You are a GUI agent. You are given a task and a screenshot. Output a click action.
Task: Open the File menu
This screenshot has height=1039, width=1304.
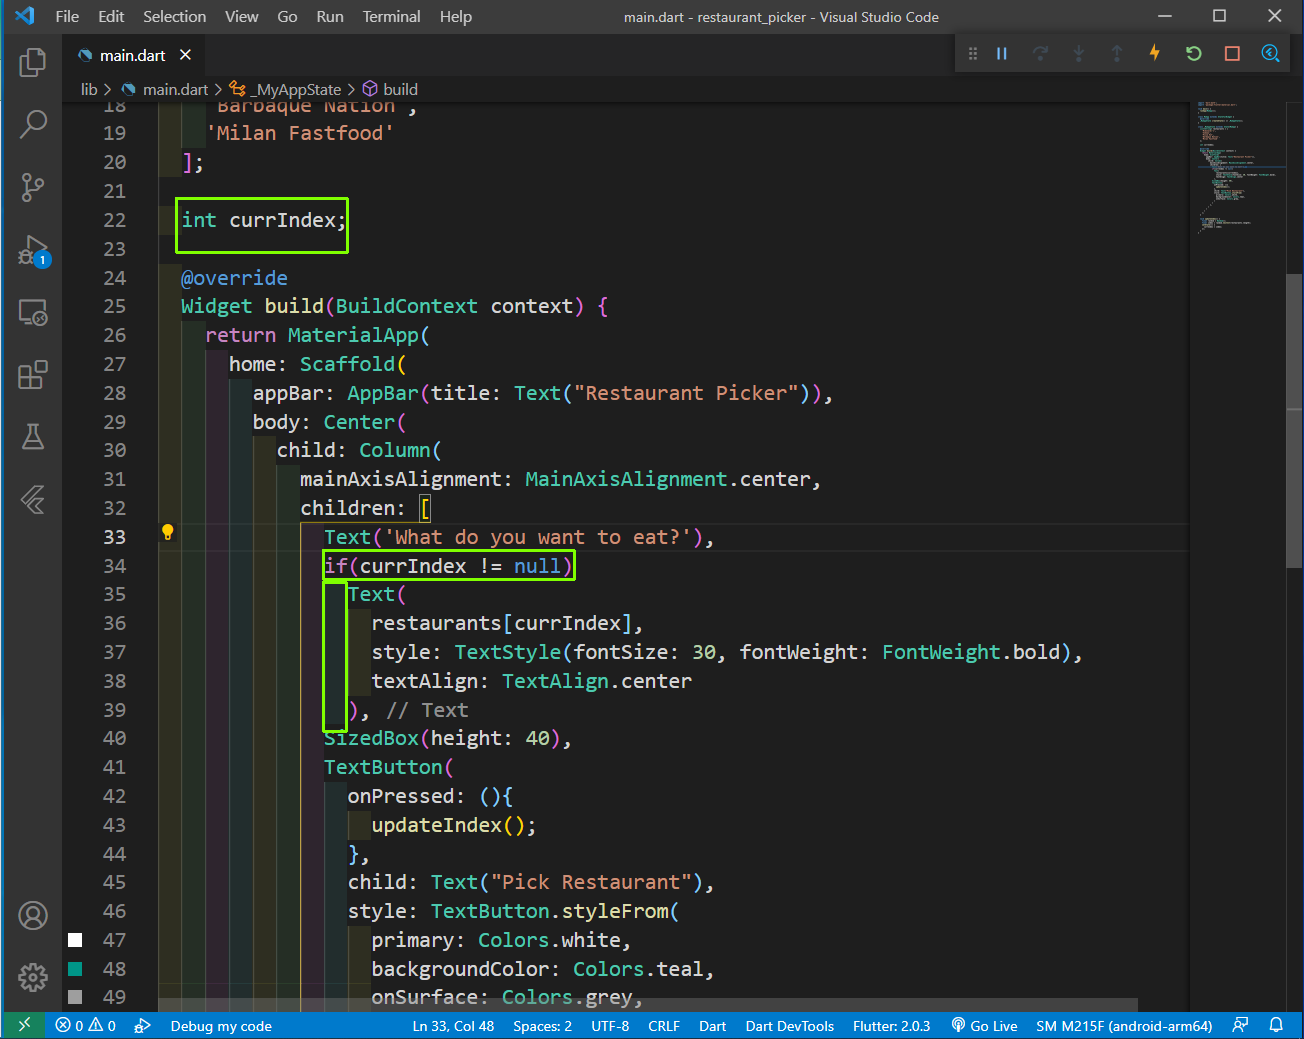[67, 17]
